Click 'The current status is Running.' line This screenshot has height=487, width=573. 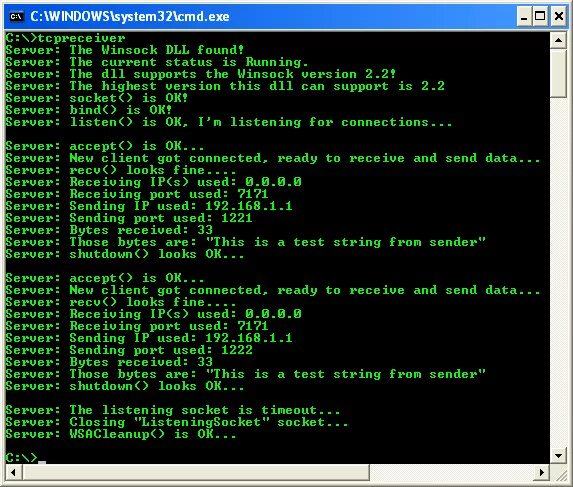157,62
